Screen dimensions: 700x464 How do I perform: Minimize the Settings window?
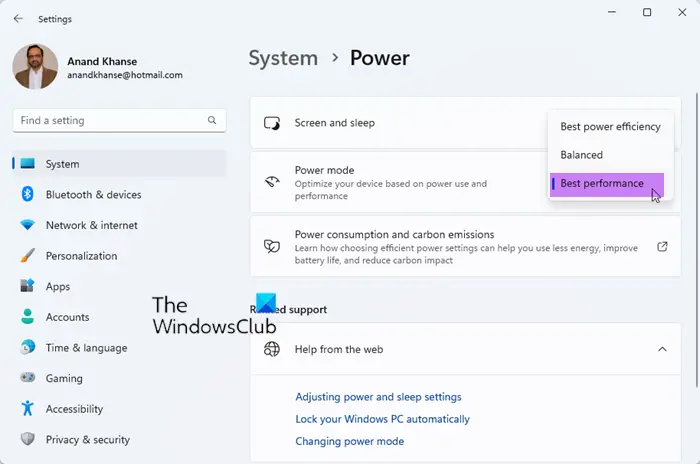pos(612,12)
